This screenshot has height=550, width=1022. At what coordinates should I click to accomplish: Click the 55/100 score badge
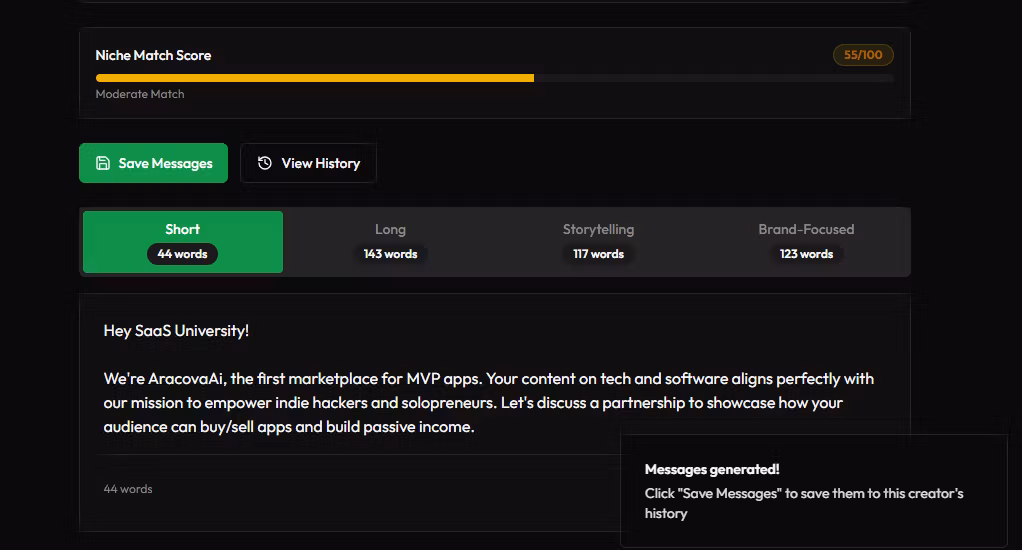[x=863, y=55]
